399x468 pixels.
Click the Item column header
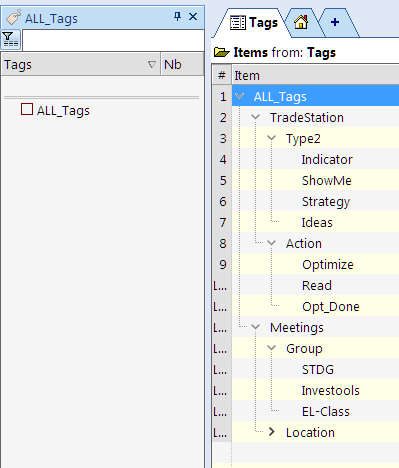pyautogui.click(x=315, y=75)
